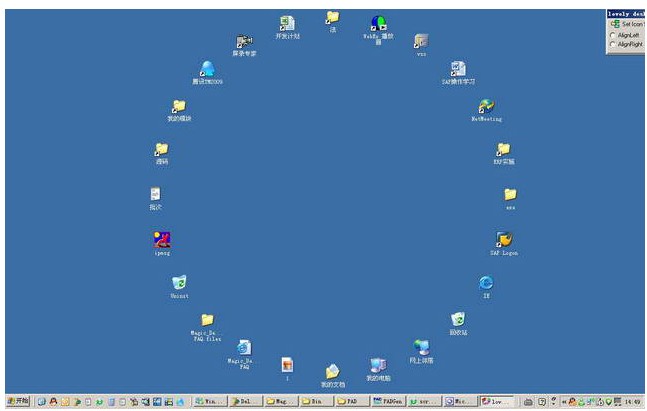This screenshot has width=647, height=411.
Task: Choose the AlignRight radio option
Action: (x=627, y=44)
